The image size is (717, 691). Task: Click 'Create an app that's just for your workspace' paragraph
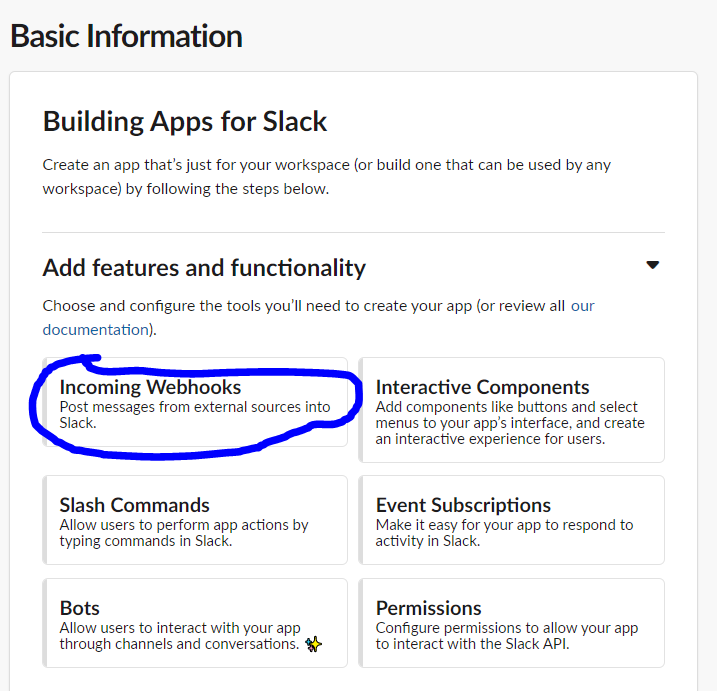(326, 177)
